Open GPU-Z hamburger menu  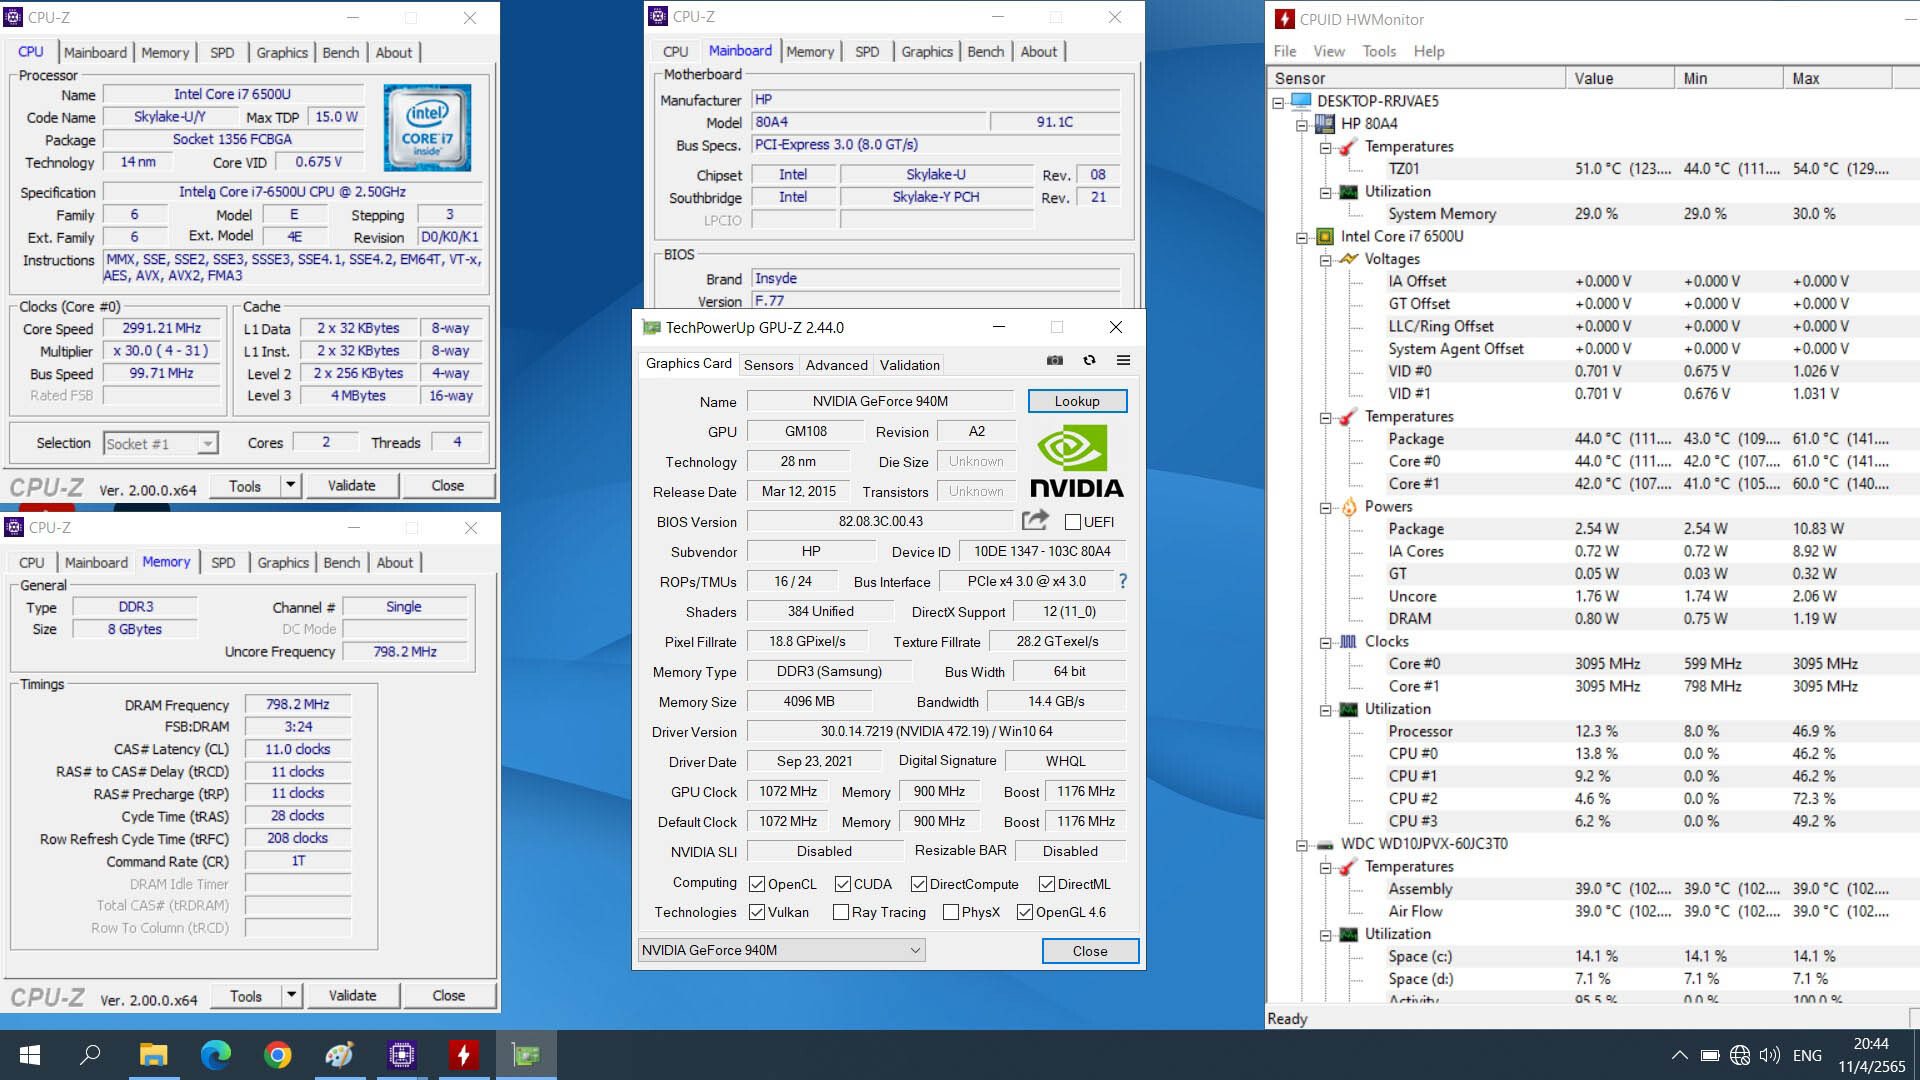1123,360
